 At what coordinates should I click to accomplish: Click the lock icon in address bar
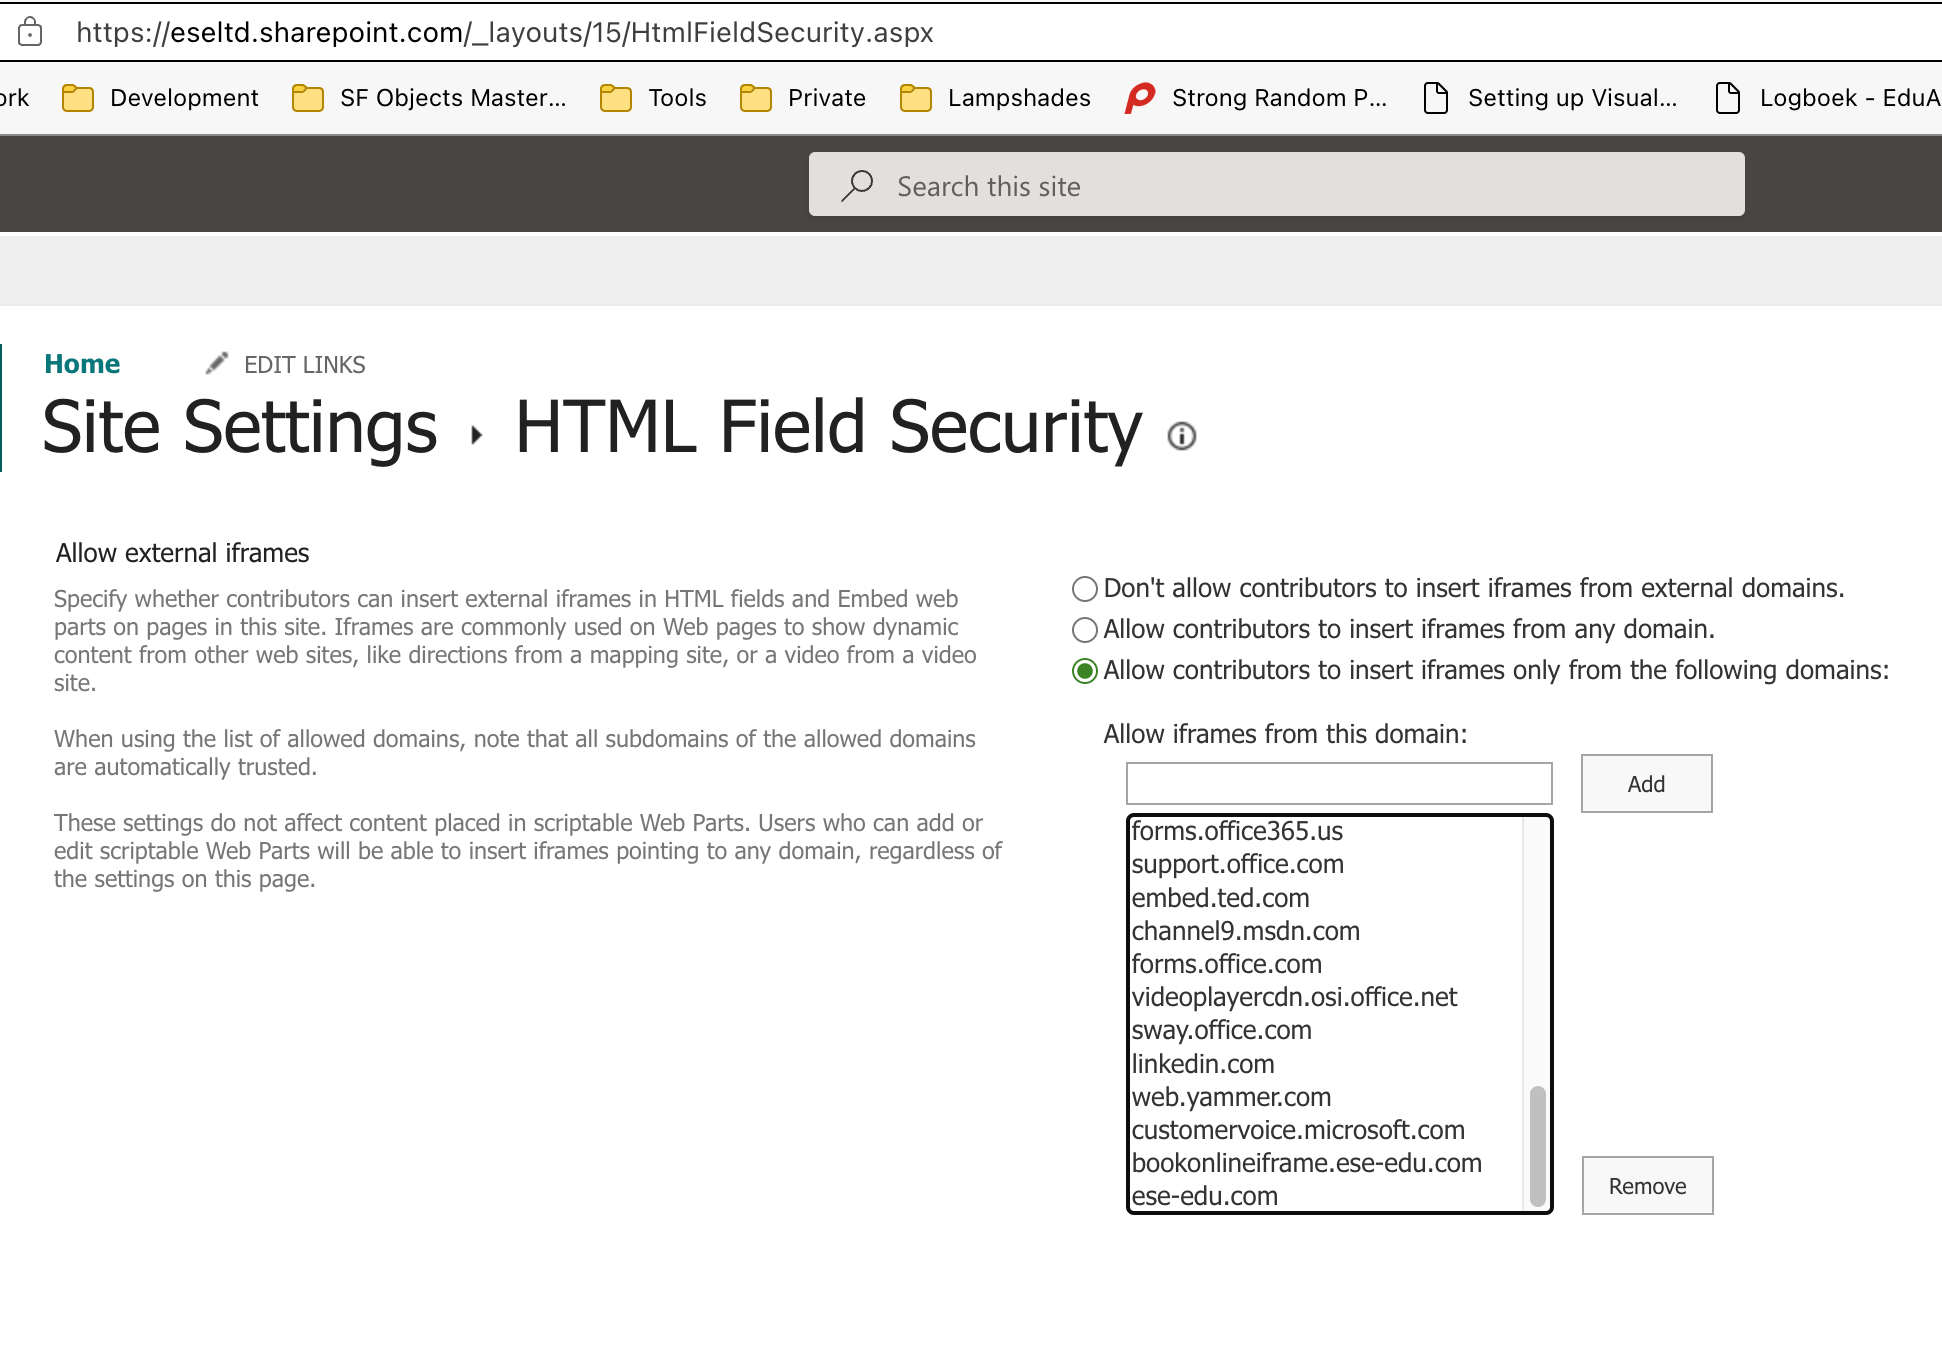[x=31, y=32]
